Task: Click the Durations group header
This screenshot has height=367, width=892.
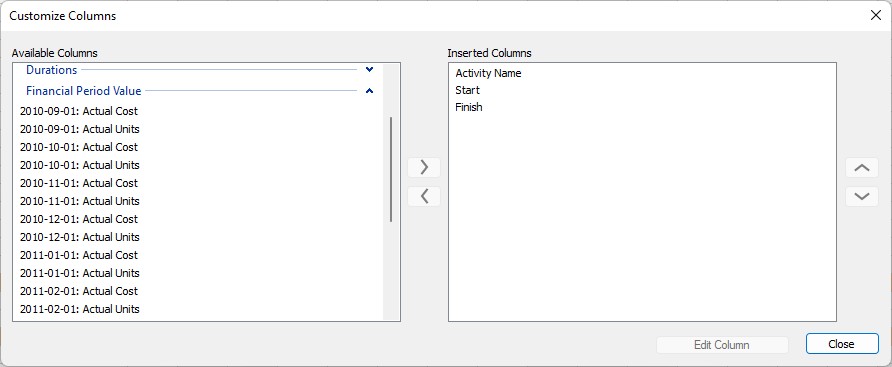Action: (x=52, y=70)
